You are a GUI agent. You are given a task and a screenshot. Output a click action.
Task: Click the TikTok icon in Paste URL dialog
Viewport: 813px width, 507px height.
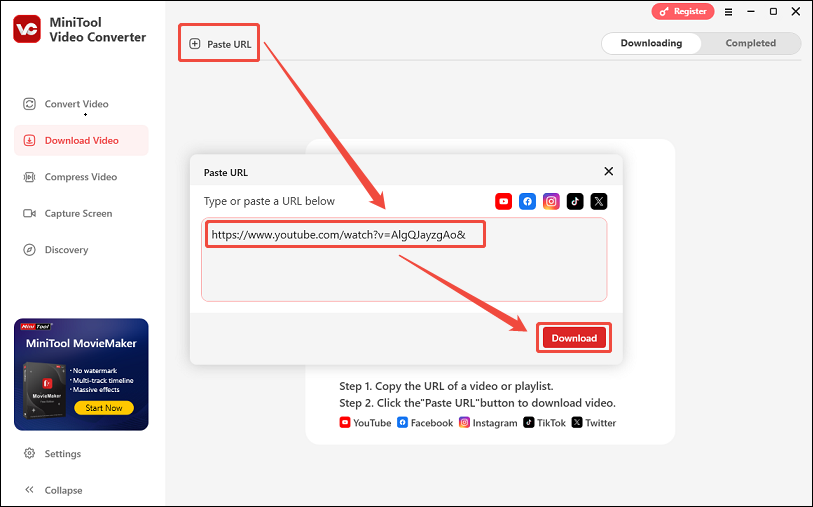[x=575, y=201]
